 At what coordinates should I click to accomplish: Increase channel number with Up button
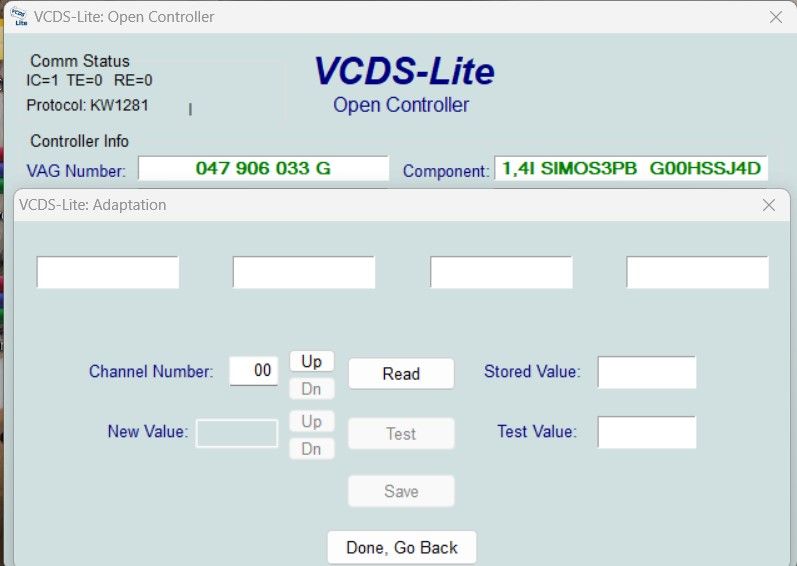pyautogui.click(x=312, y=361)
